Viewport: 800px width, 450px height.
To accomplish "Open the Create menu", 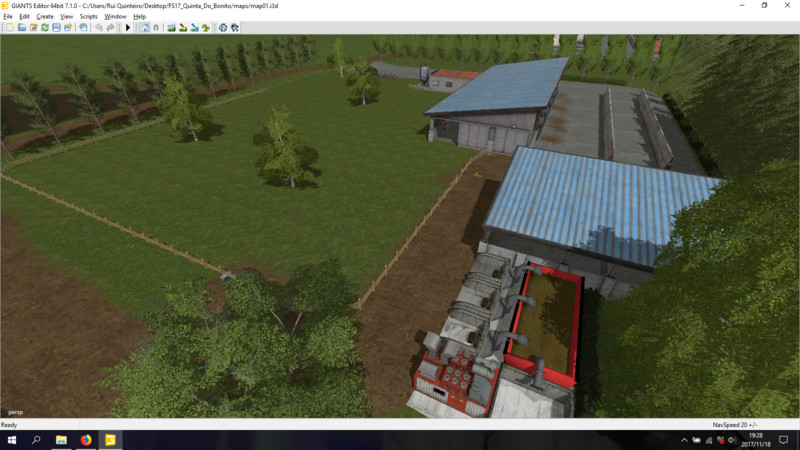I will tap(45, 17).
